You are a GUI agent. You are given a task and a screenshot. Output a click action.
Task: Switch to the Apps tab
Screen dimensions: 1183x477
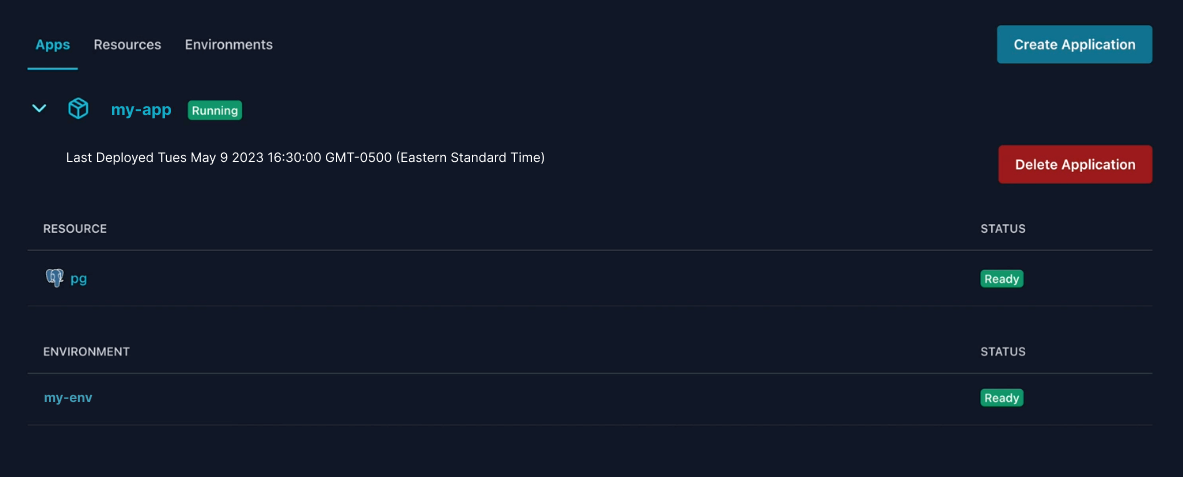[52, 45]
